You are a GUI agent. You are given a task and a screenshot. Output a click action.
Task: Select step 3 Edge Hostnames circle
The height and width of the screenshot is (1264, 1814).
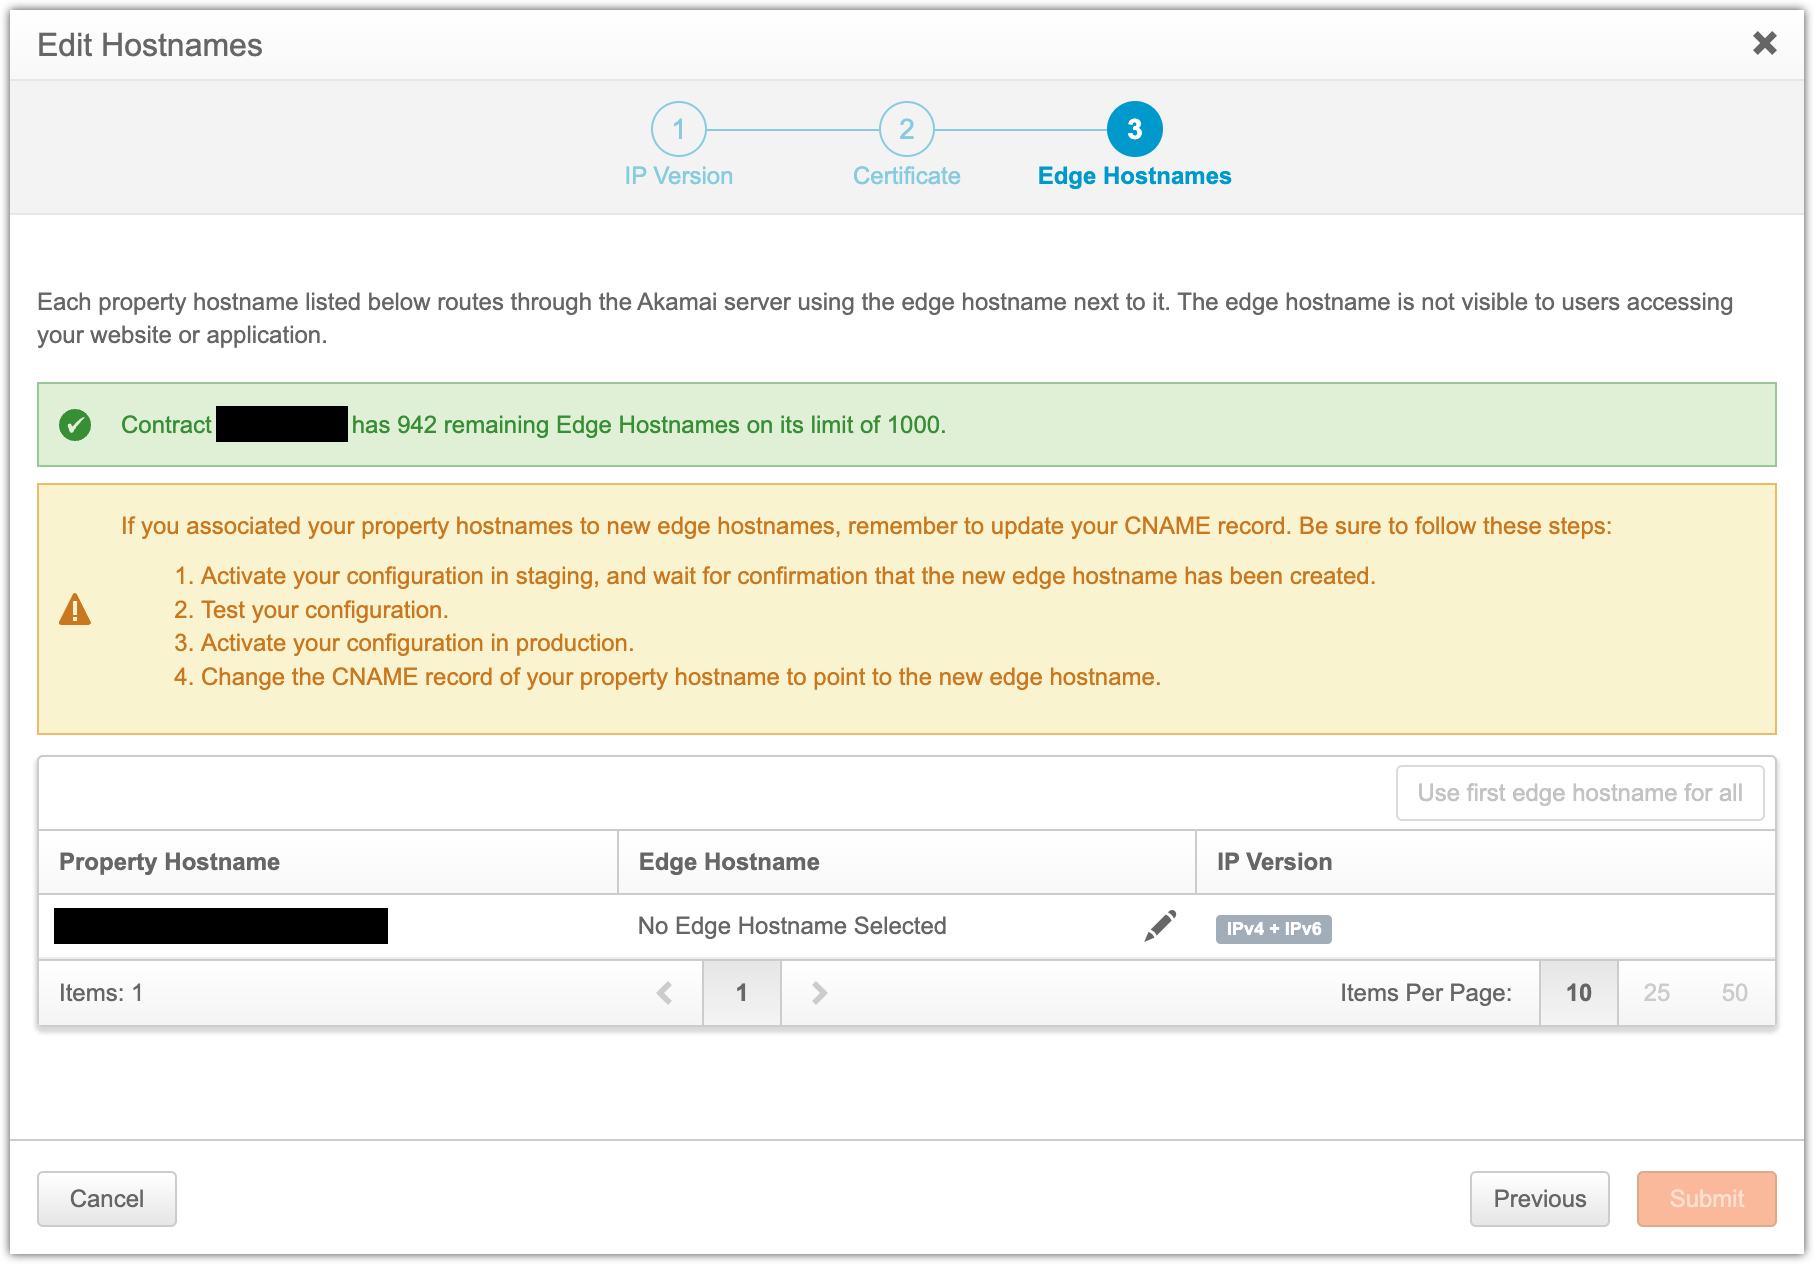click(1134, 129)
